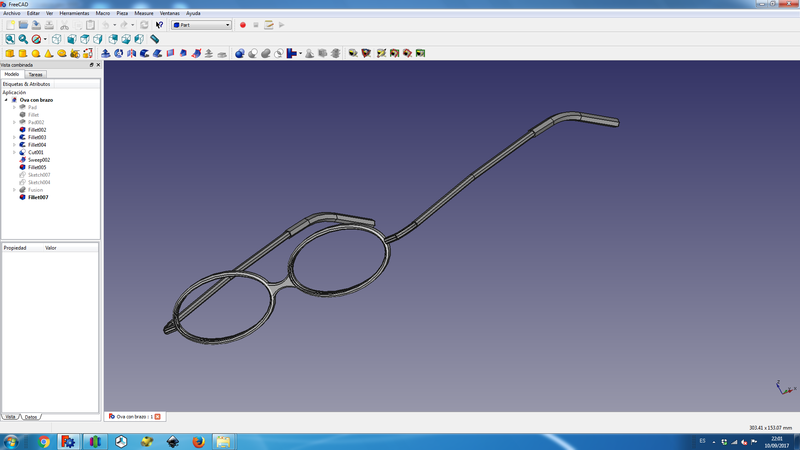Click the Refresh/recompute icon
800x450 pixels.
pyautogui.click(x=144, y=25)
